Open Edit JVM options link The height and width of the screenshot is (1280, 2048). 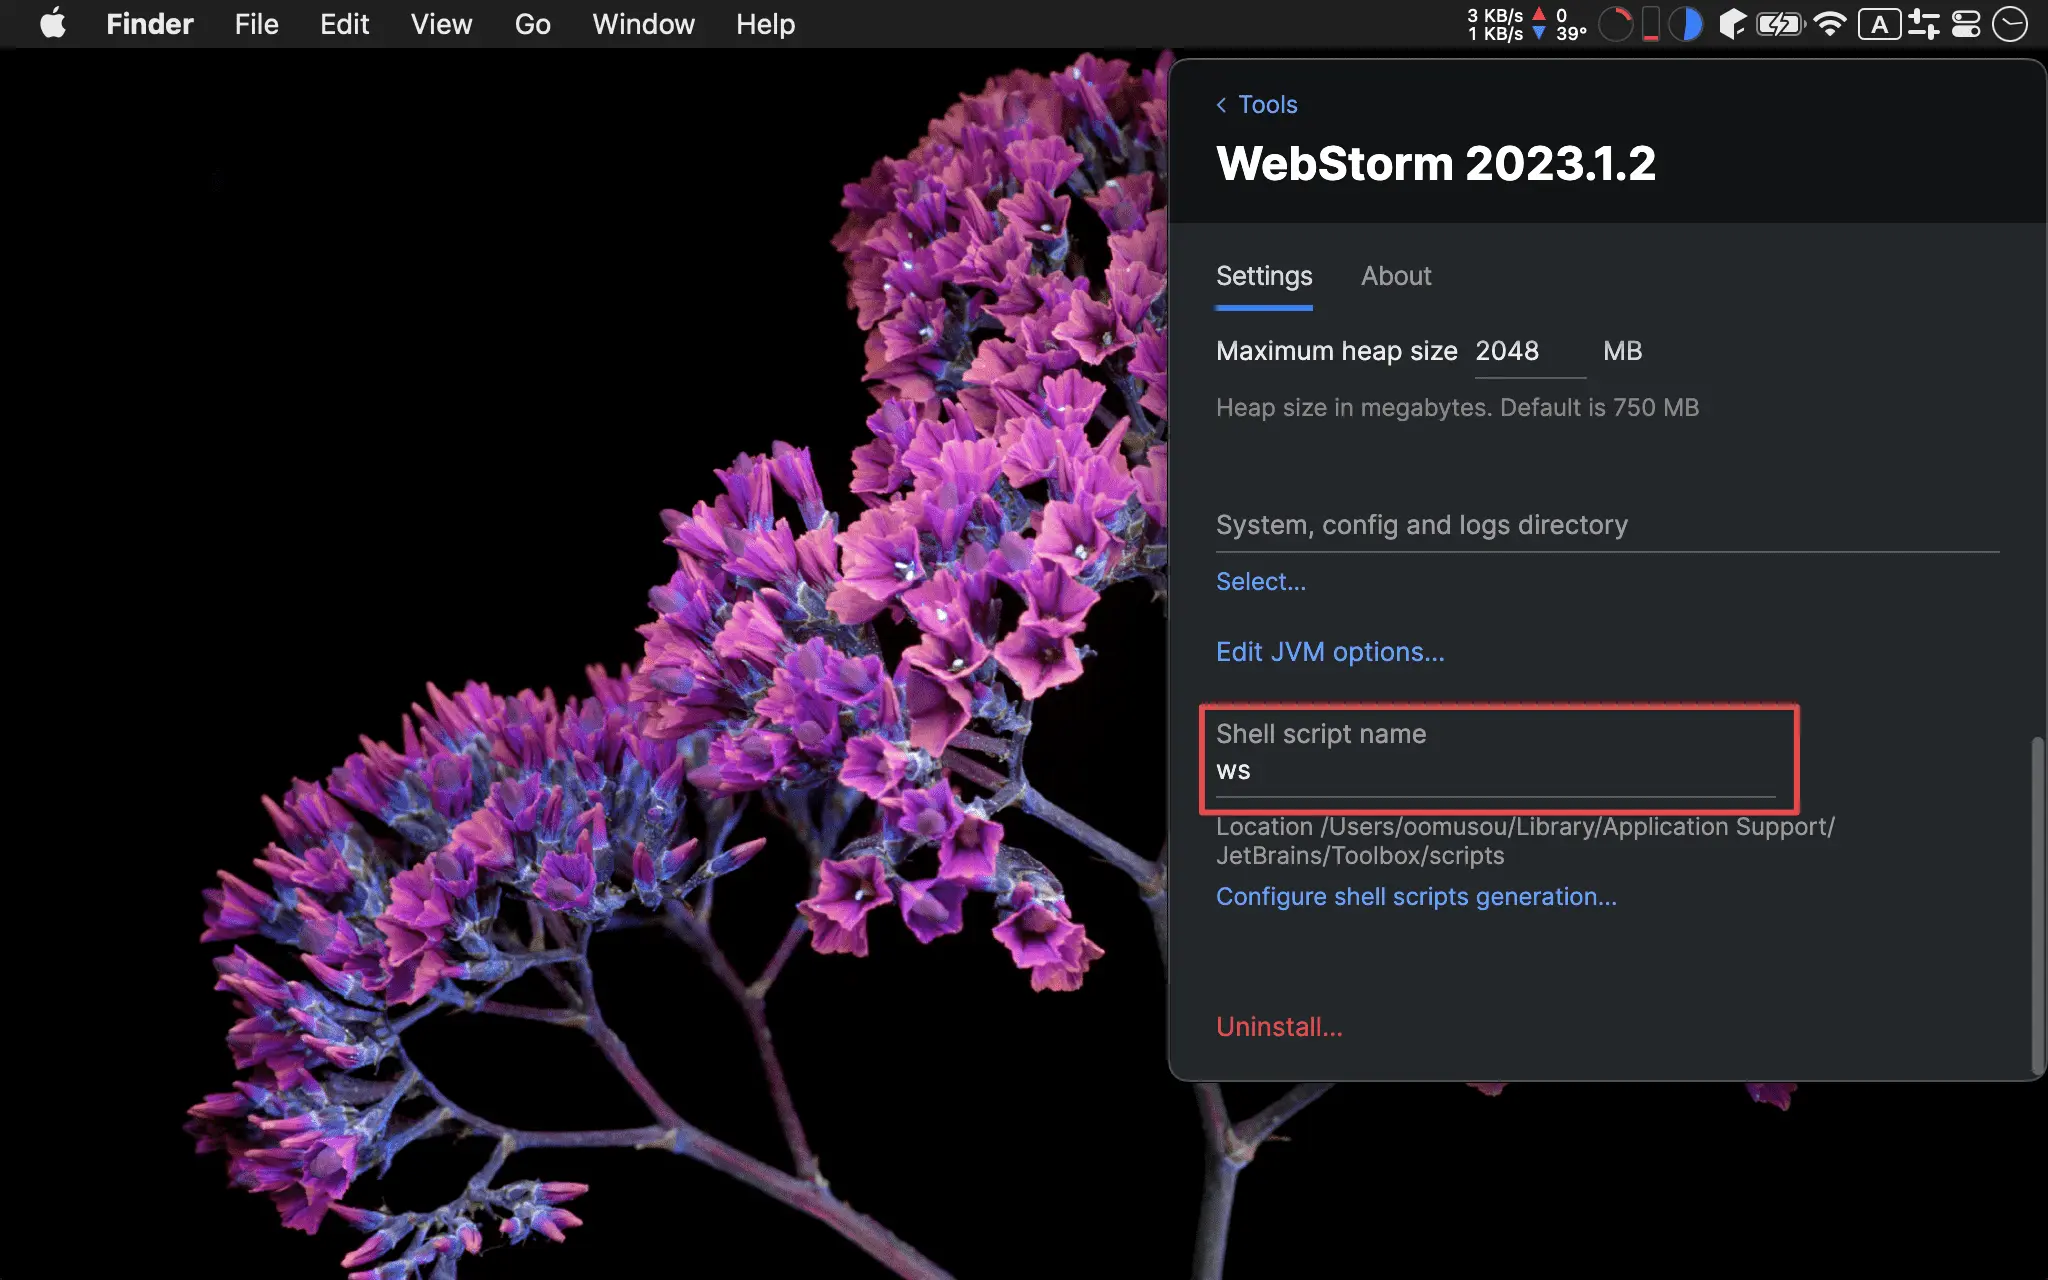pyautogui.click(x=1329, y=652)
